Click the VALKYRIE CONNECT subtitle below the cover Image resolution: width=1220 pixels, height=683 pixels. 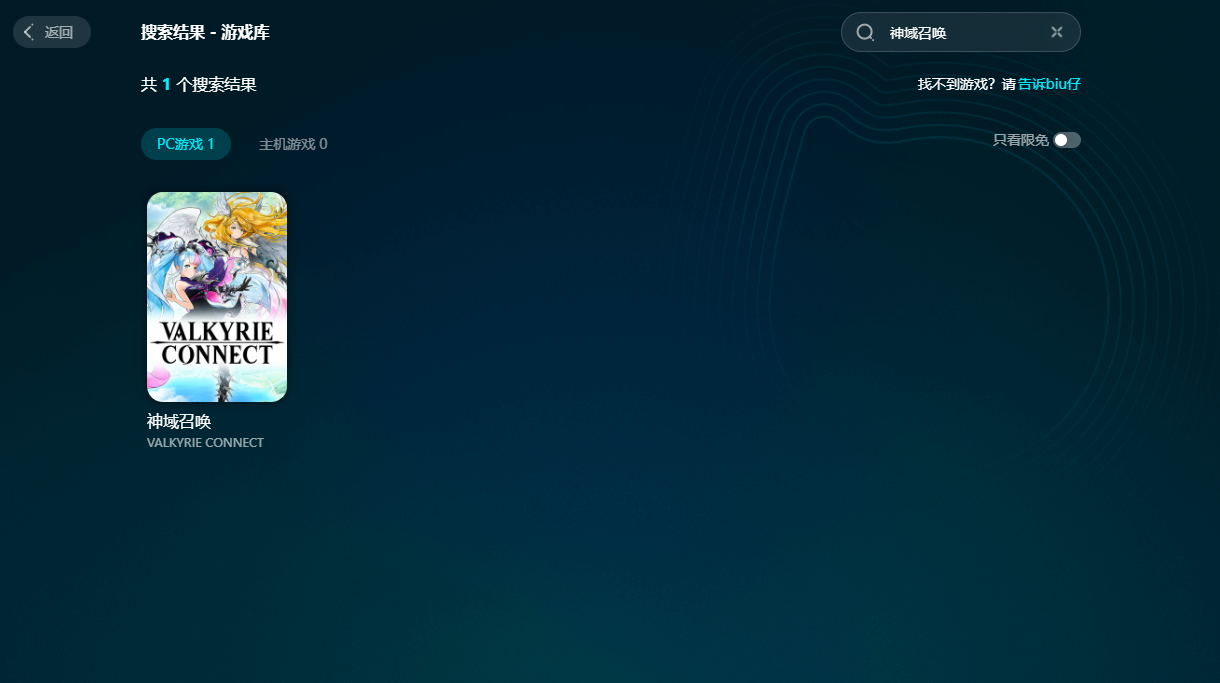[x=205, y=443]
